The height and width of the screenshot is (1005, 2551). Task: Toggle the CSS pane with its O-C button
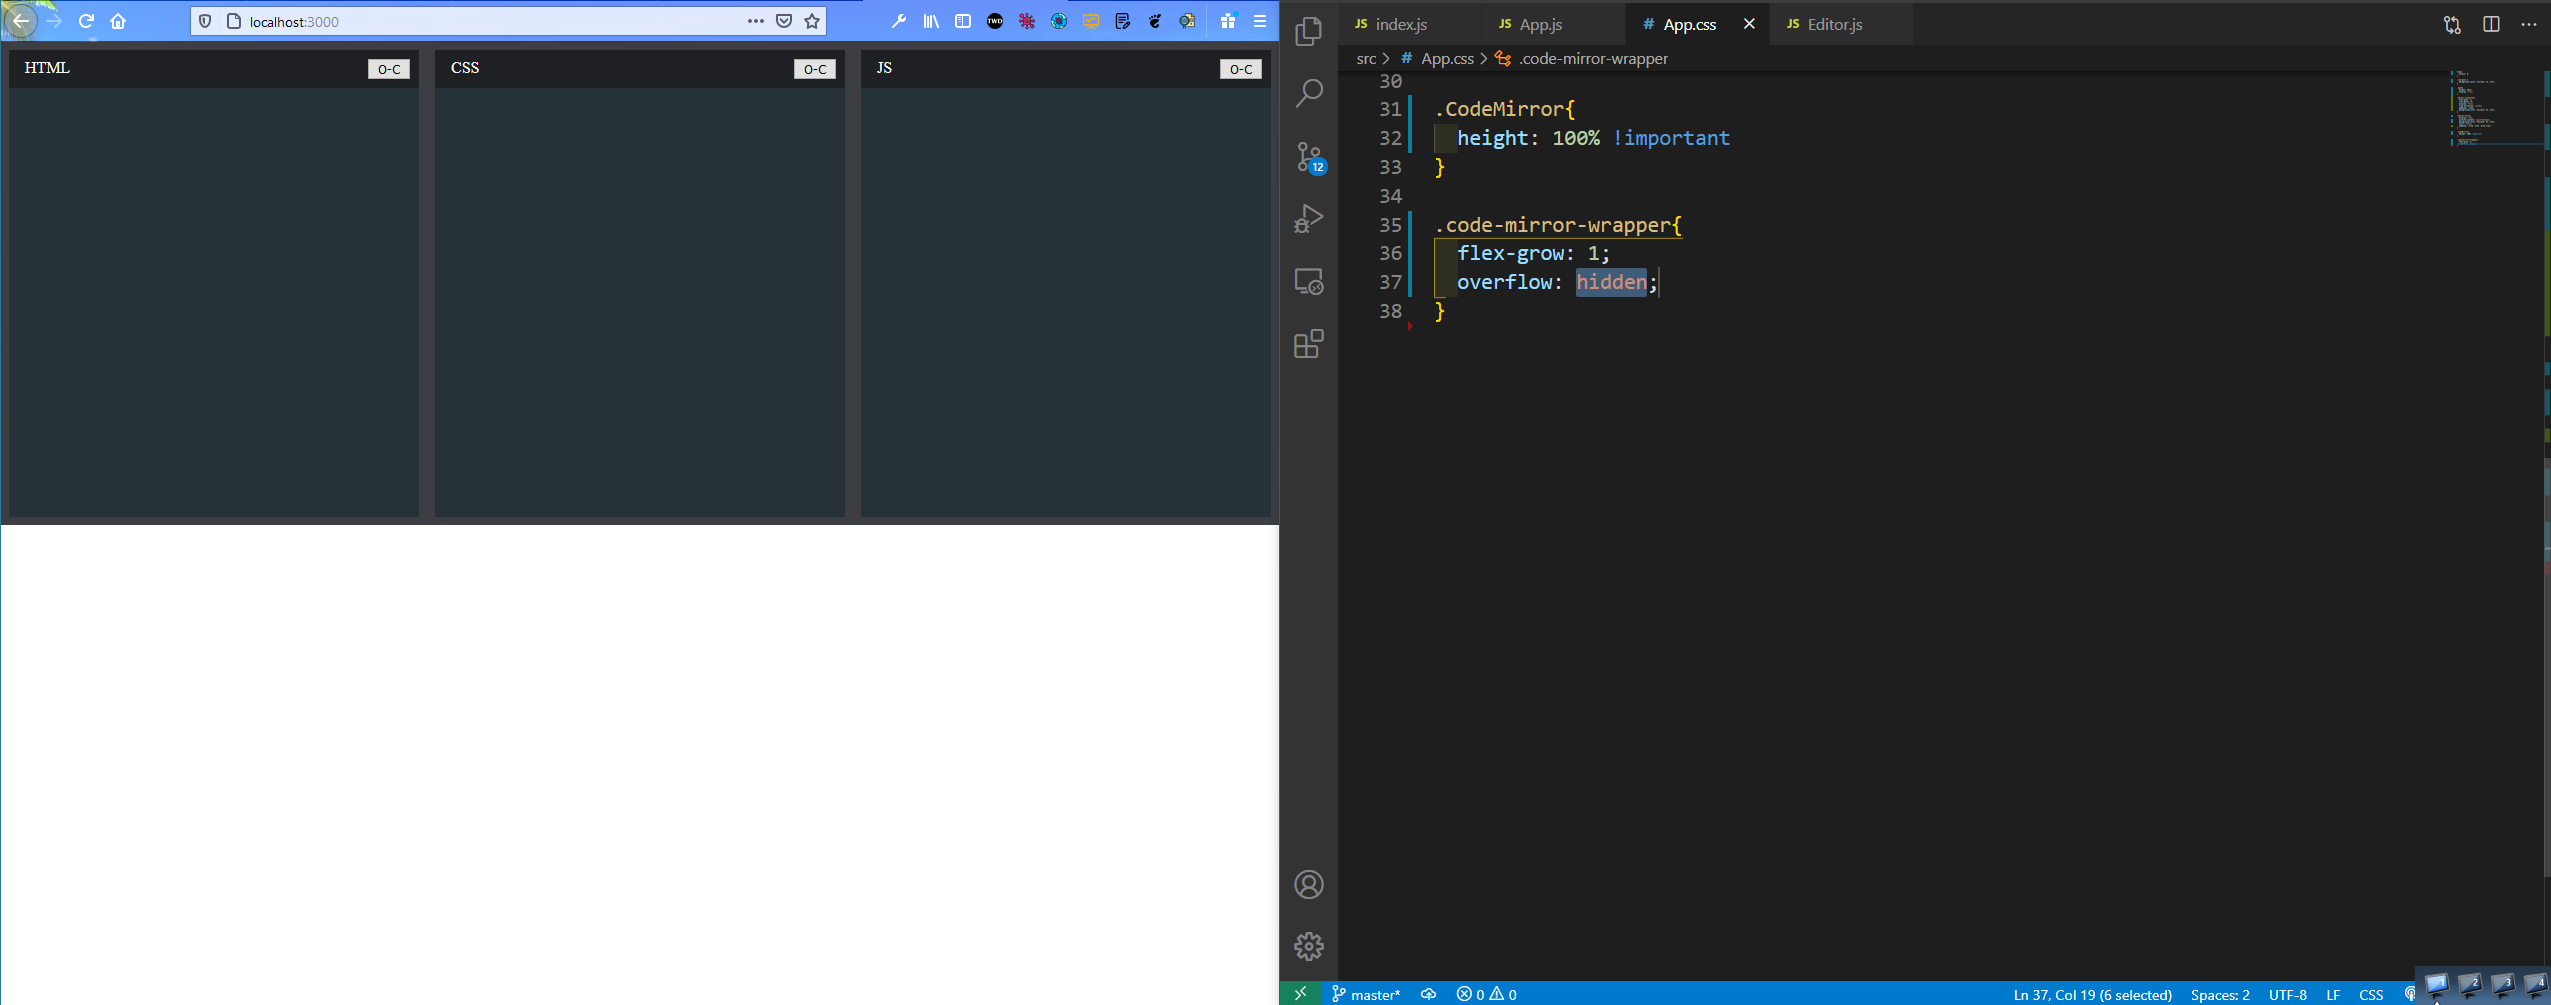pyautogui.click(x=815, y=69)
